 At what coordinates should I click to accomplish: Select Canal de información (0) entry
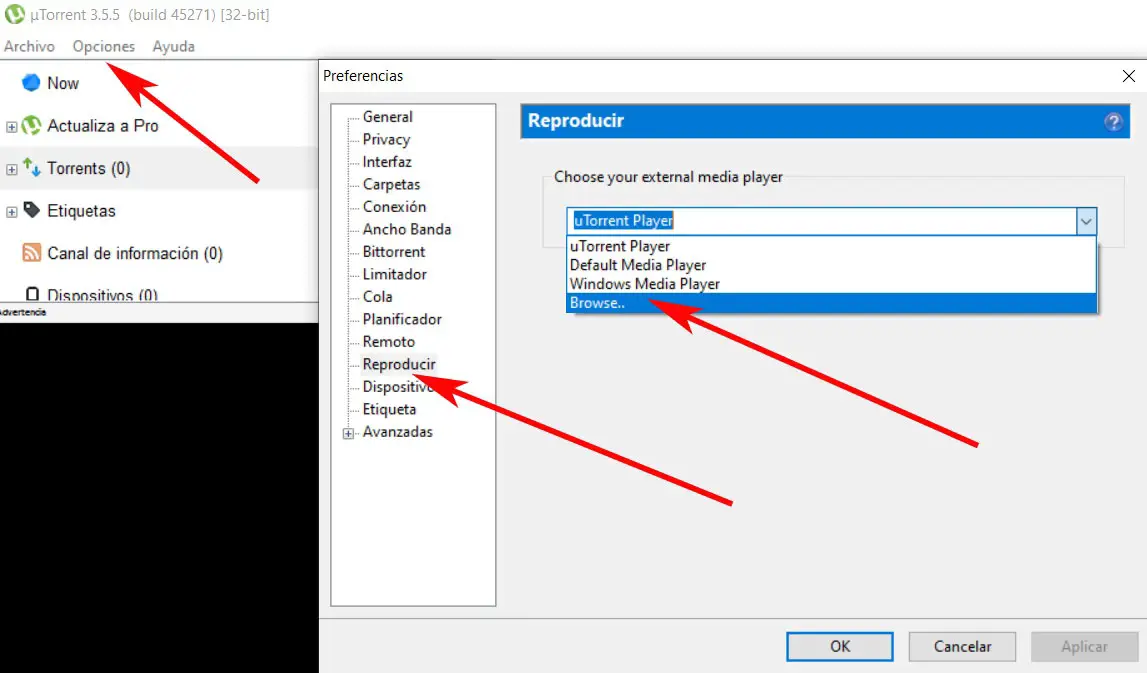click(135, 253)
